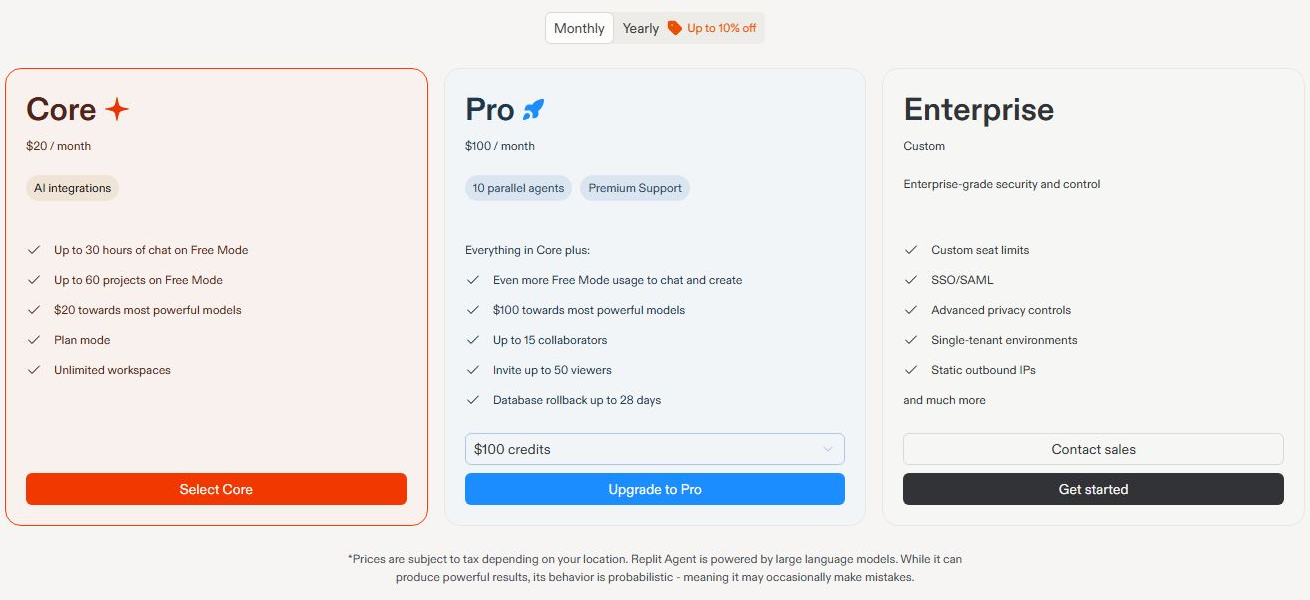
Task: Click the Up to 10% off label
Action: [721, 28]
